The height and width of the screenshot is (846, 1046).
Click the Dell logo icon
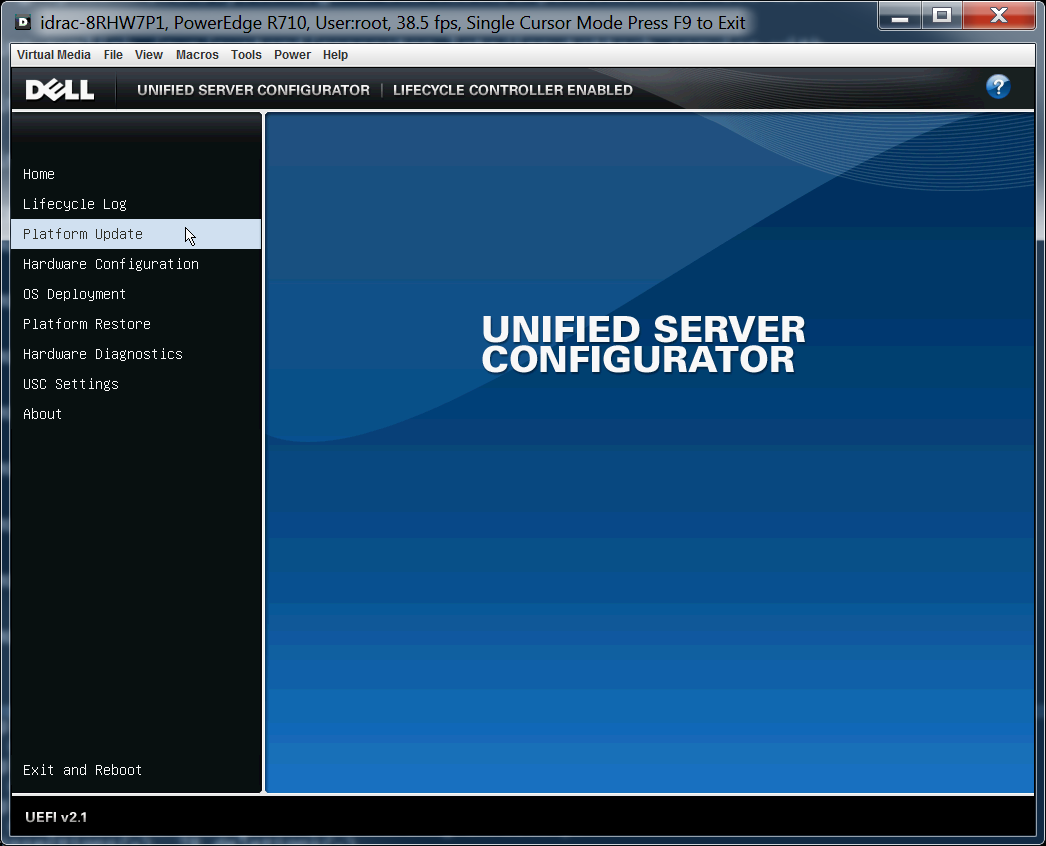[59, 89]
